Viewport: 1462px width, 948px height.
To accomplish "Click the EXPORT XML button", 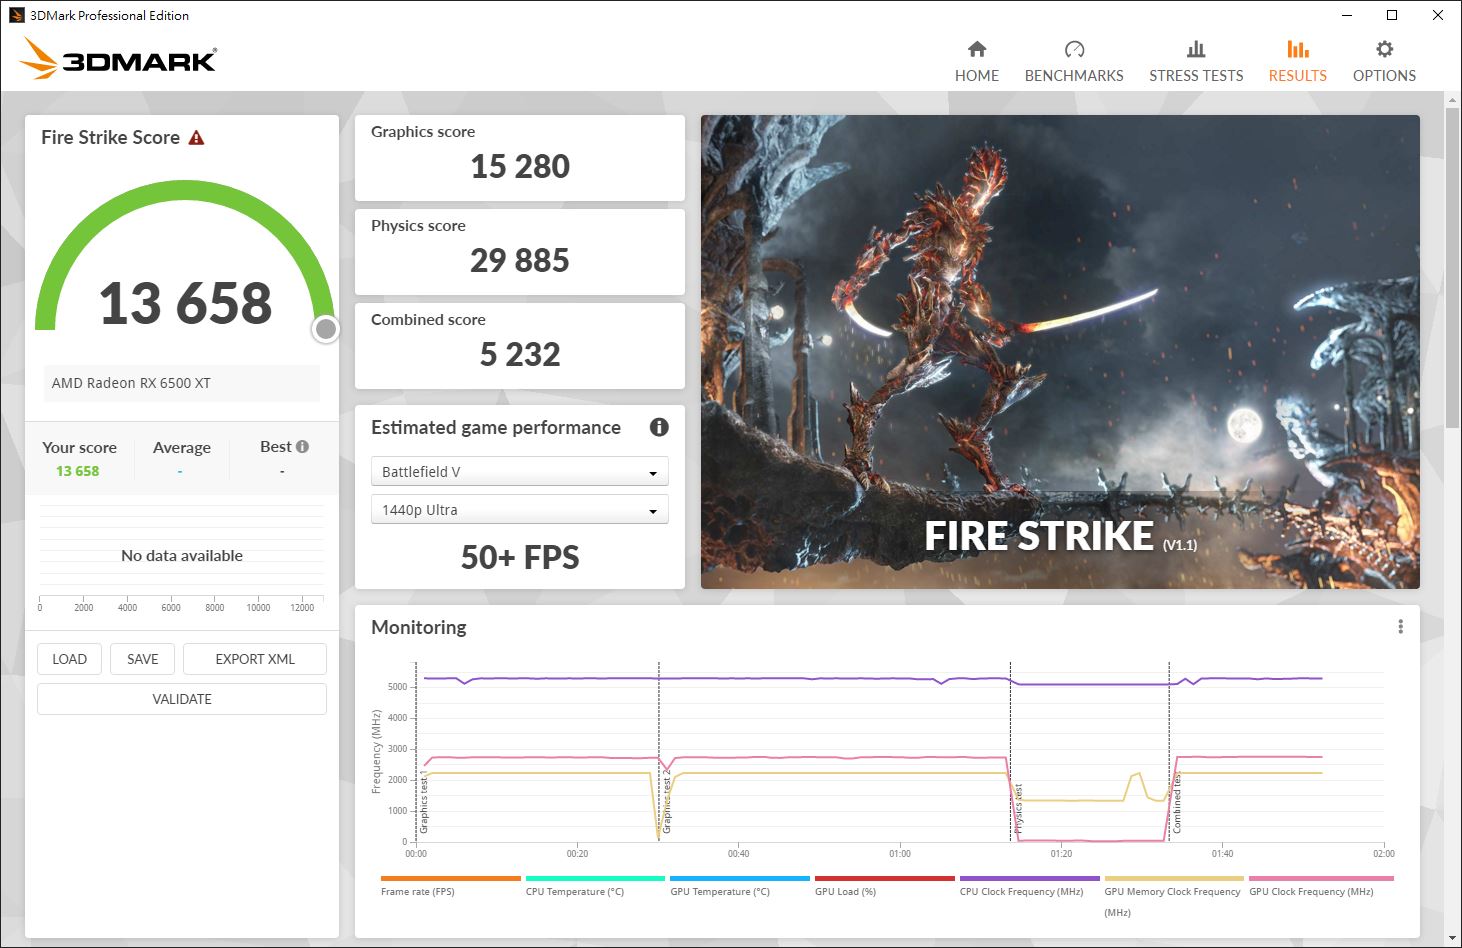I will point(255,659).
